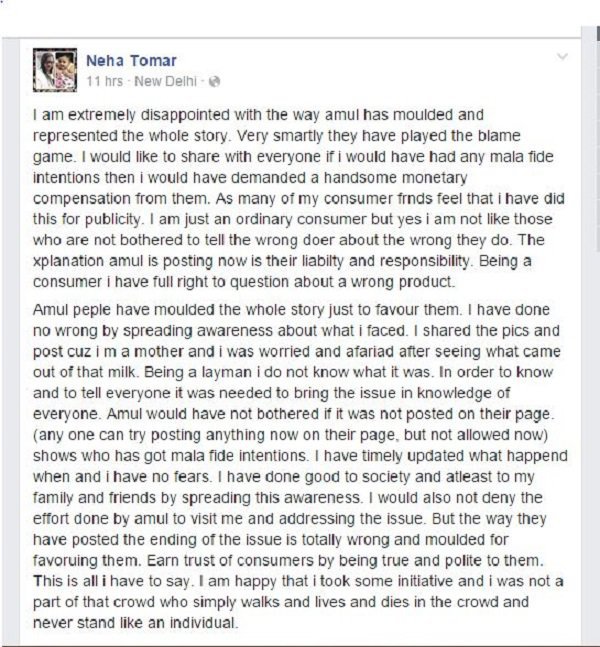Expand the post options chevron
Viewport: 600px width, 647px height.
[x=562, y=57]
